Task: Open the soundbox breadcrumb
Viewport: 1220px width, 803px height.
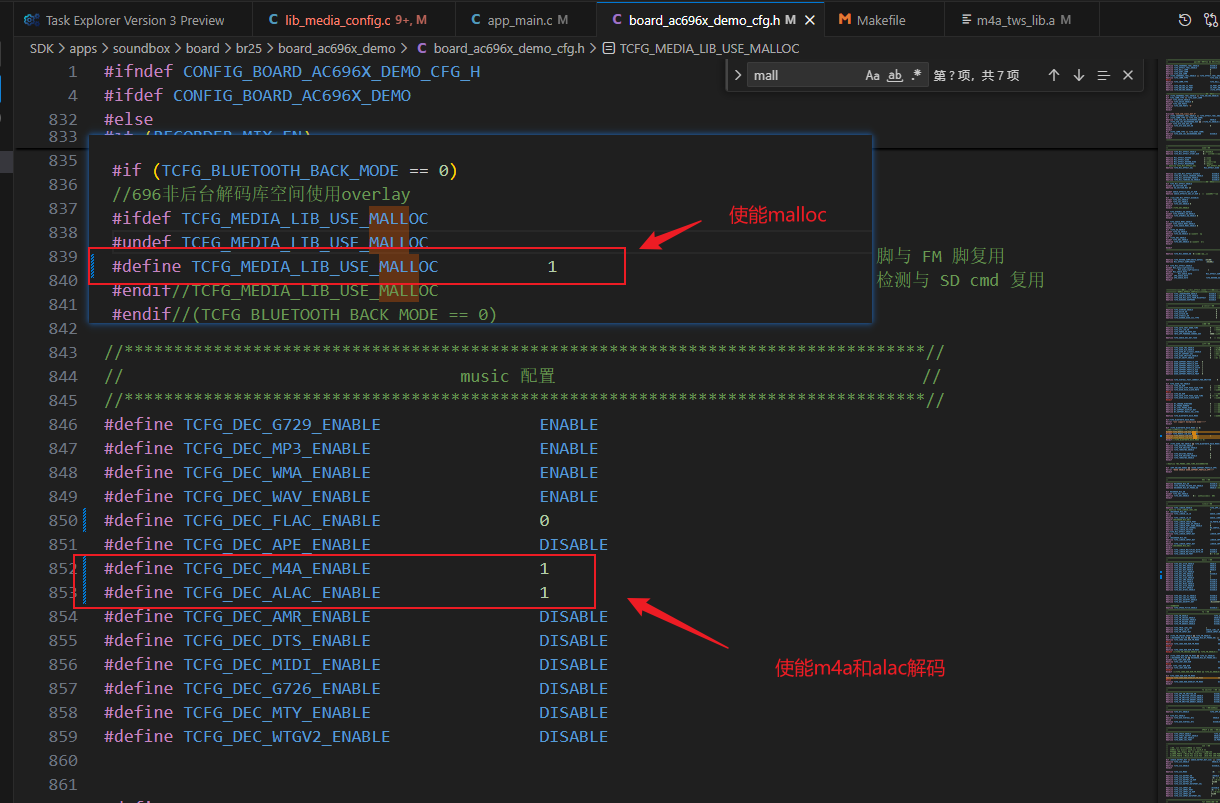Action: point(141,48)
